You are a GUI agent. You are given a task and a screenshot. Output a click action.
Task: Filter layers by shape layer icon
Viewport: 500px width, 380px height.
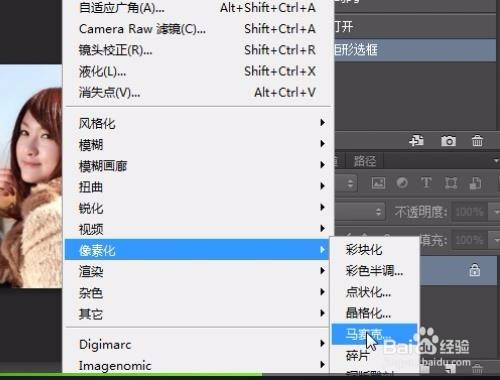click(451, 183)
